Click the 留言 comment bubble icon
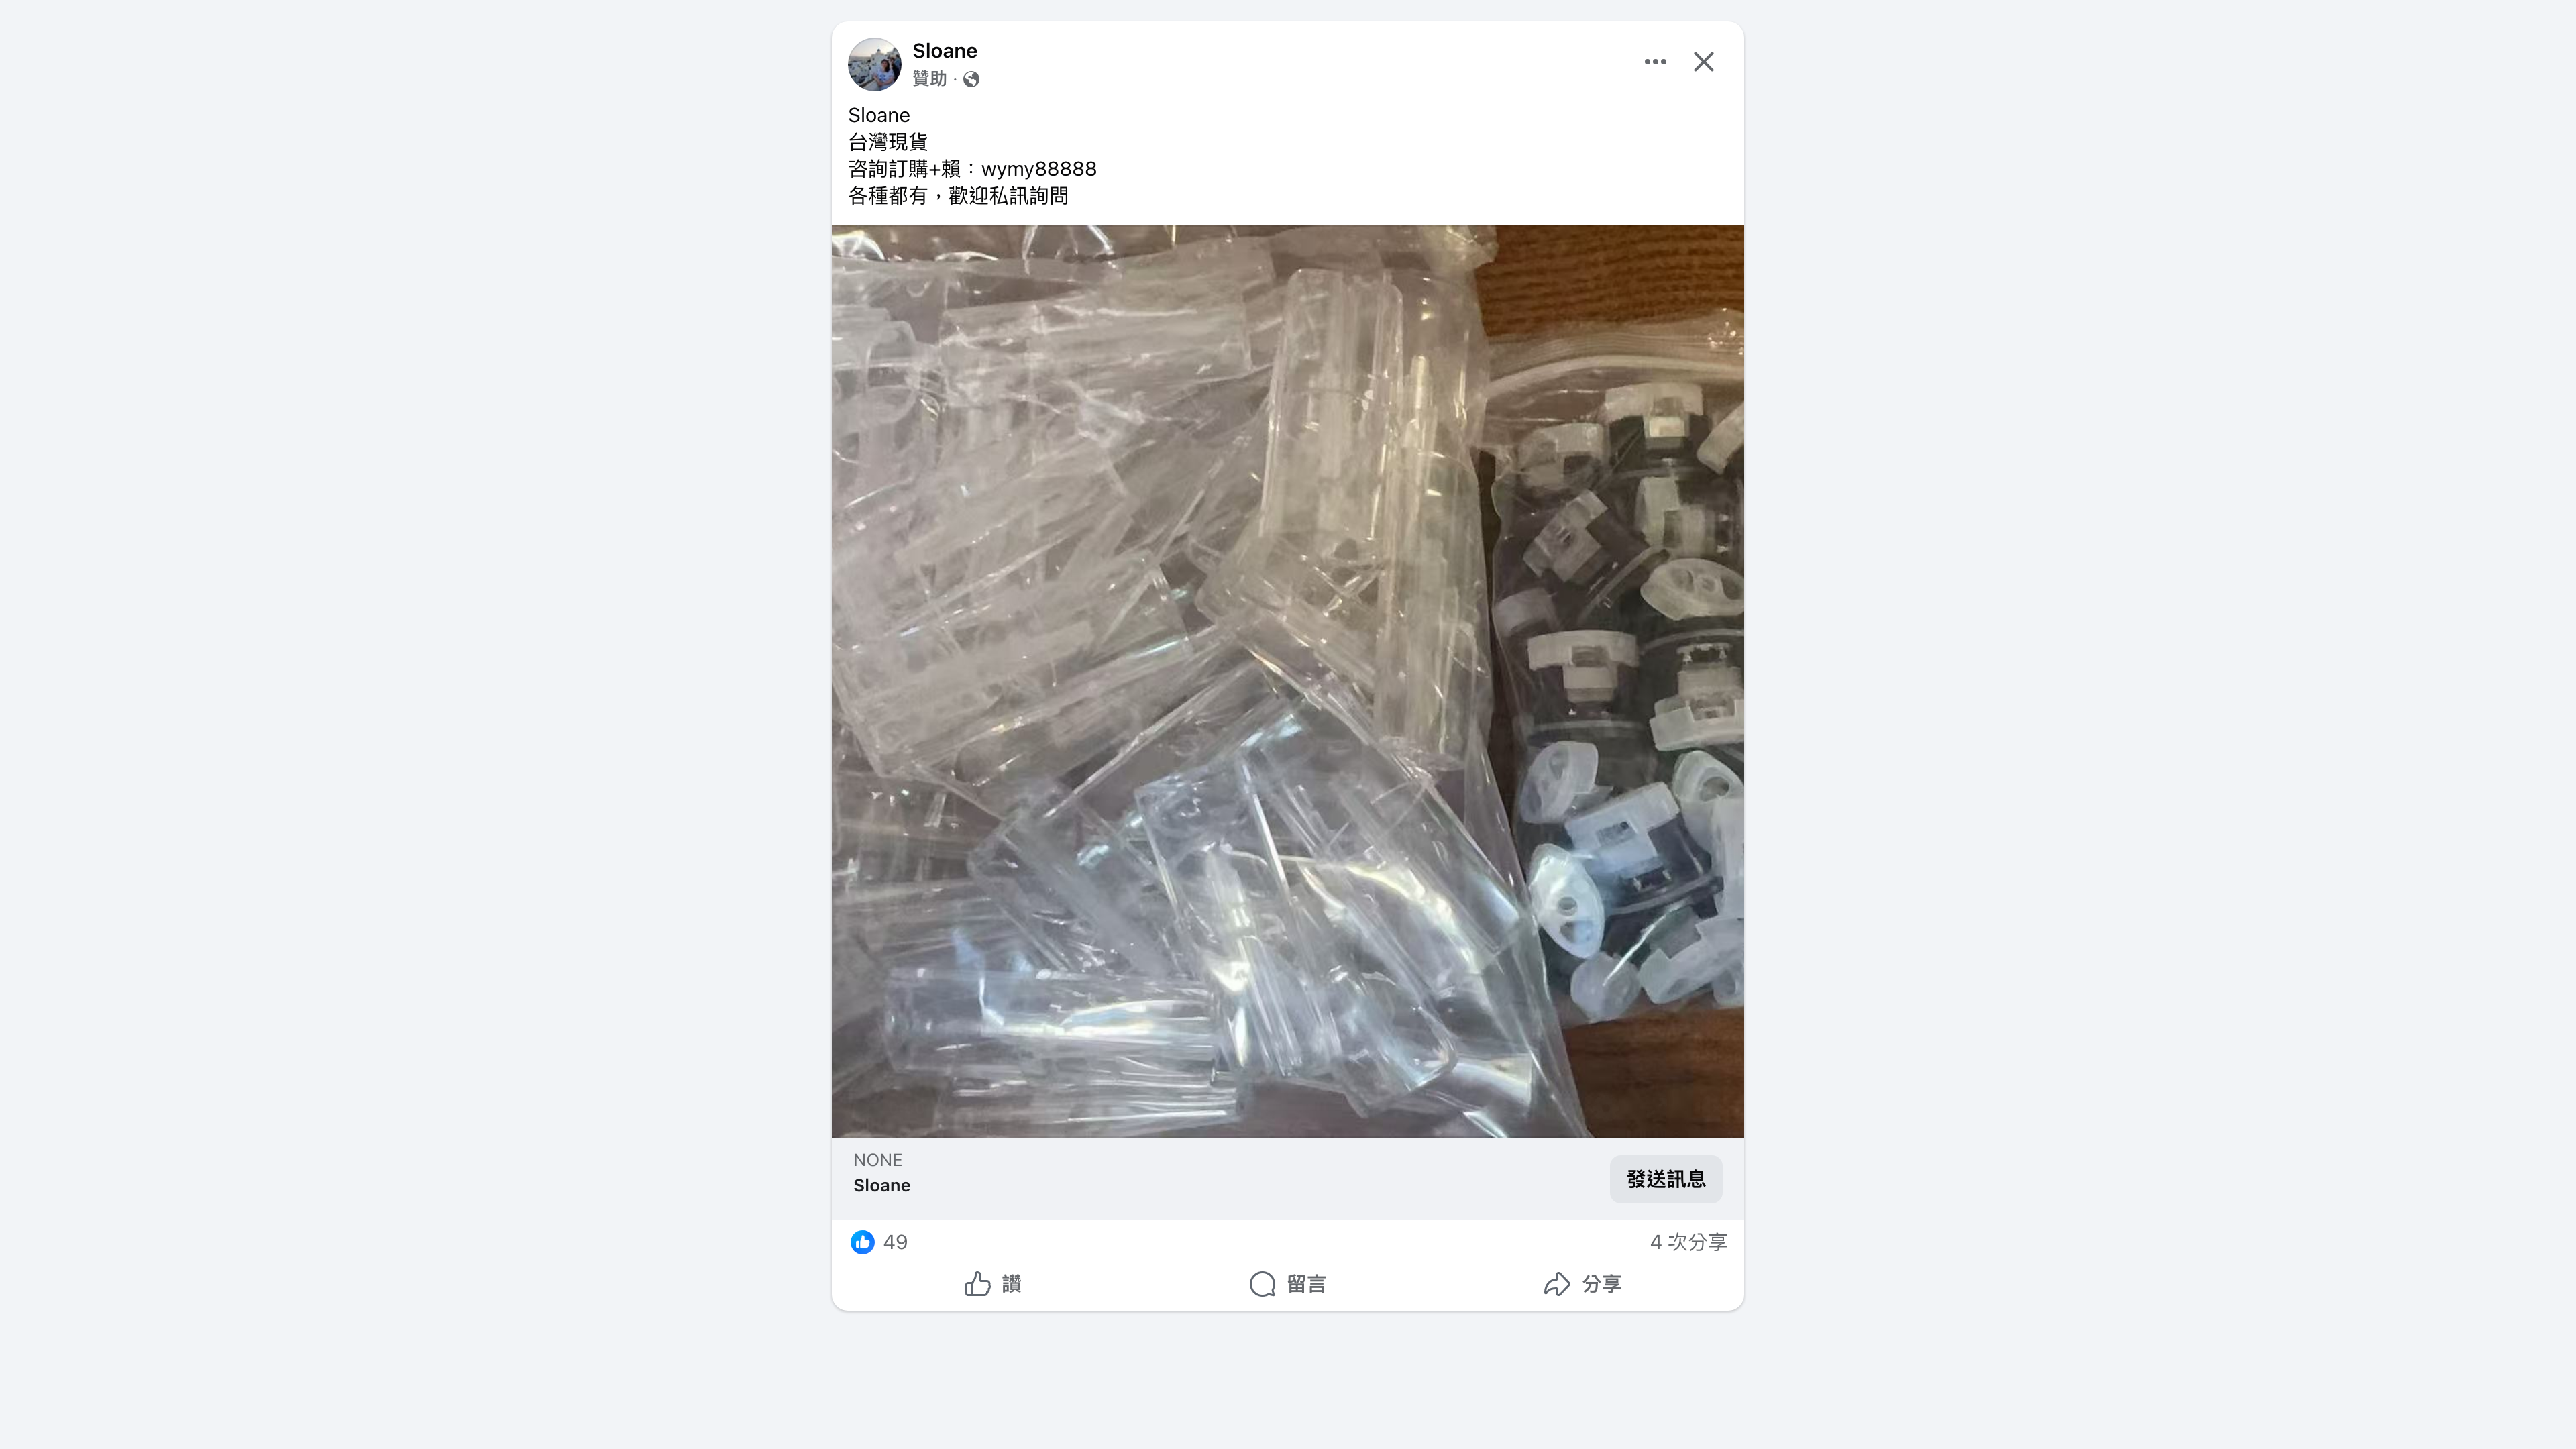This screenshot has width=2576, height=1449. (1262, 1284)
